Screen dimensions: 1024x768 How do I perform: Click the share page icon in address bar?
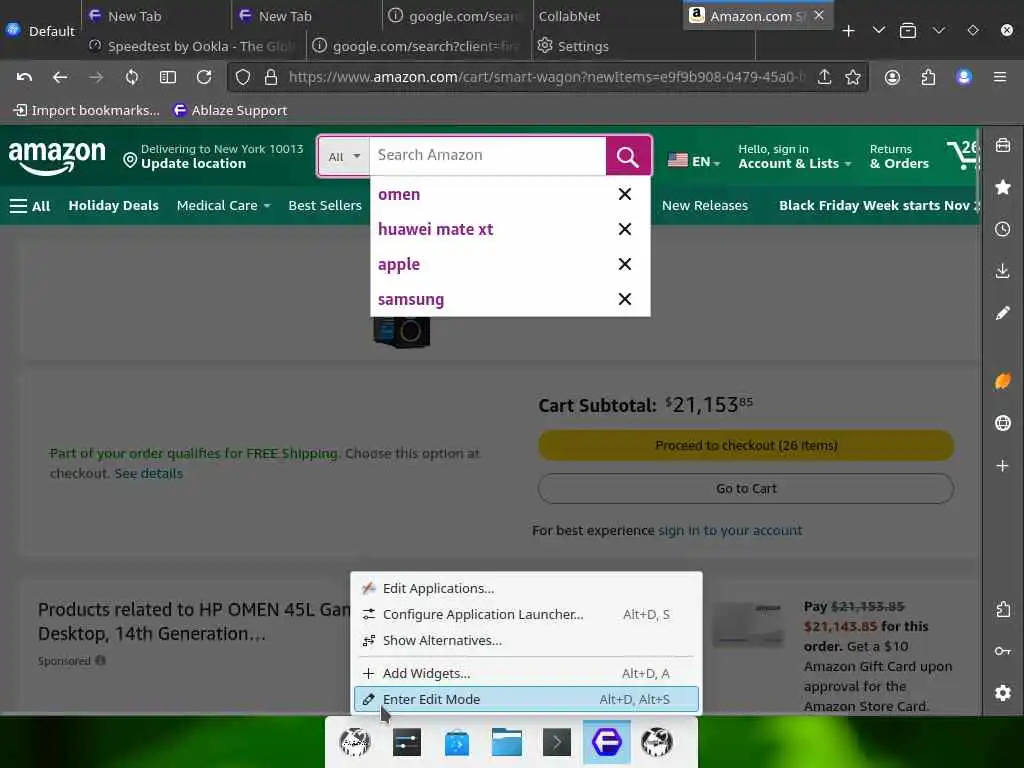(825, 77)
